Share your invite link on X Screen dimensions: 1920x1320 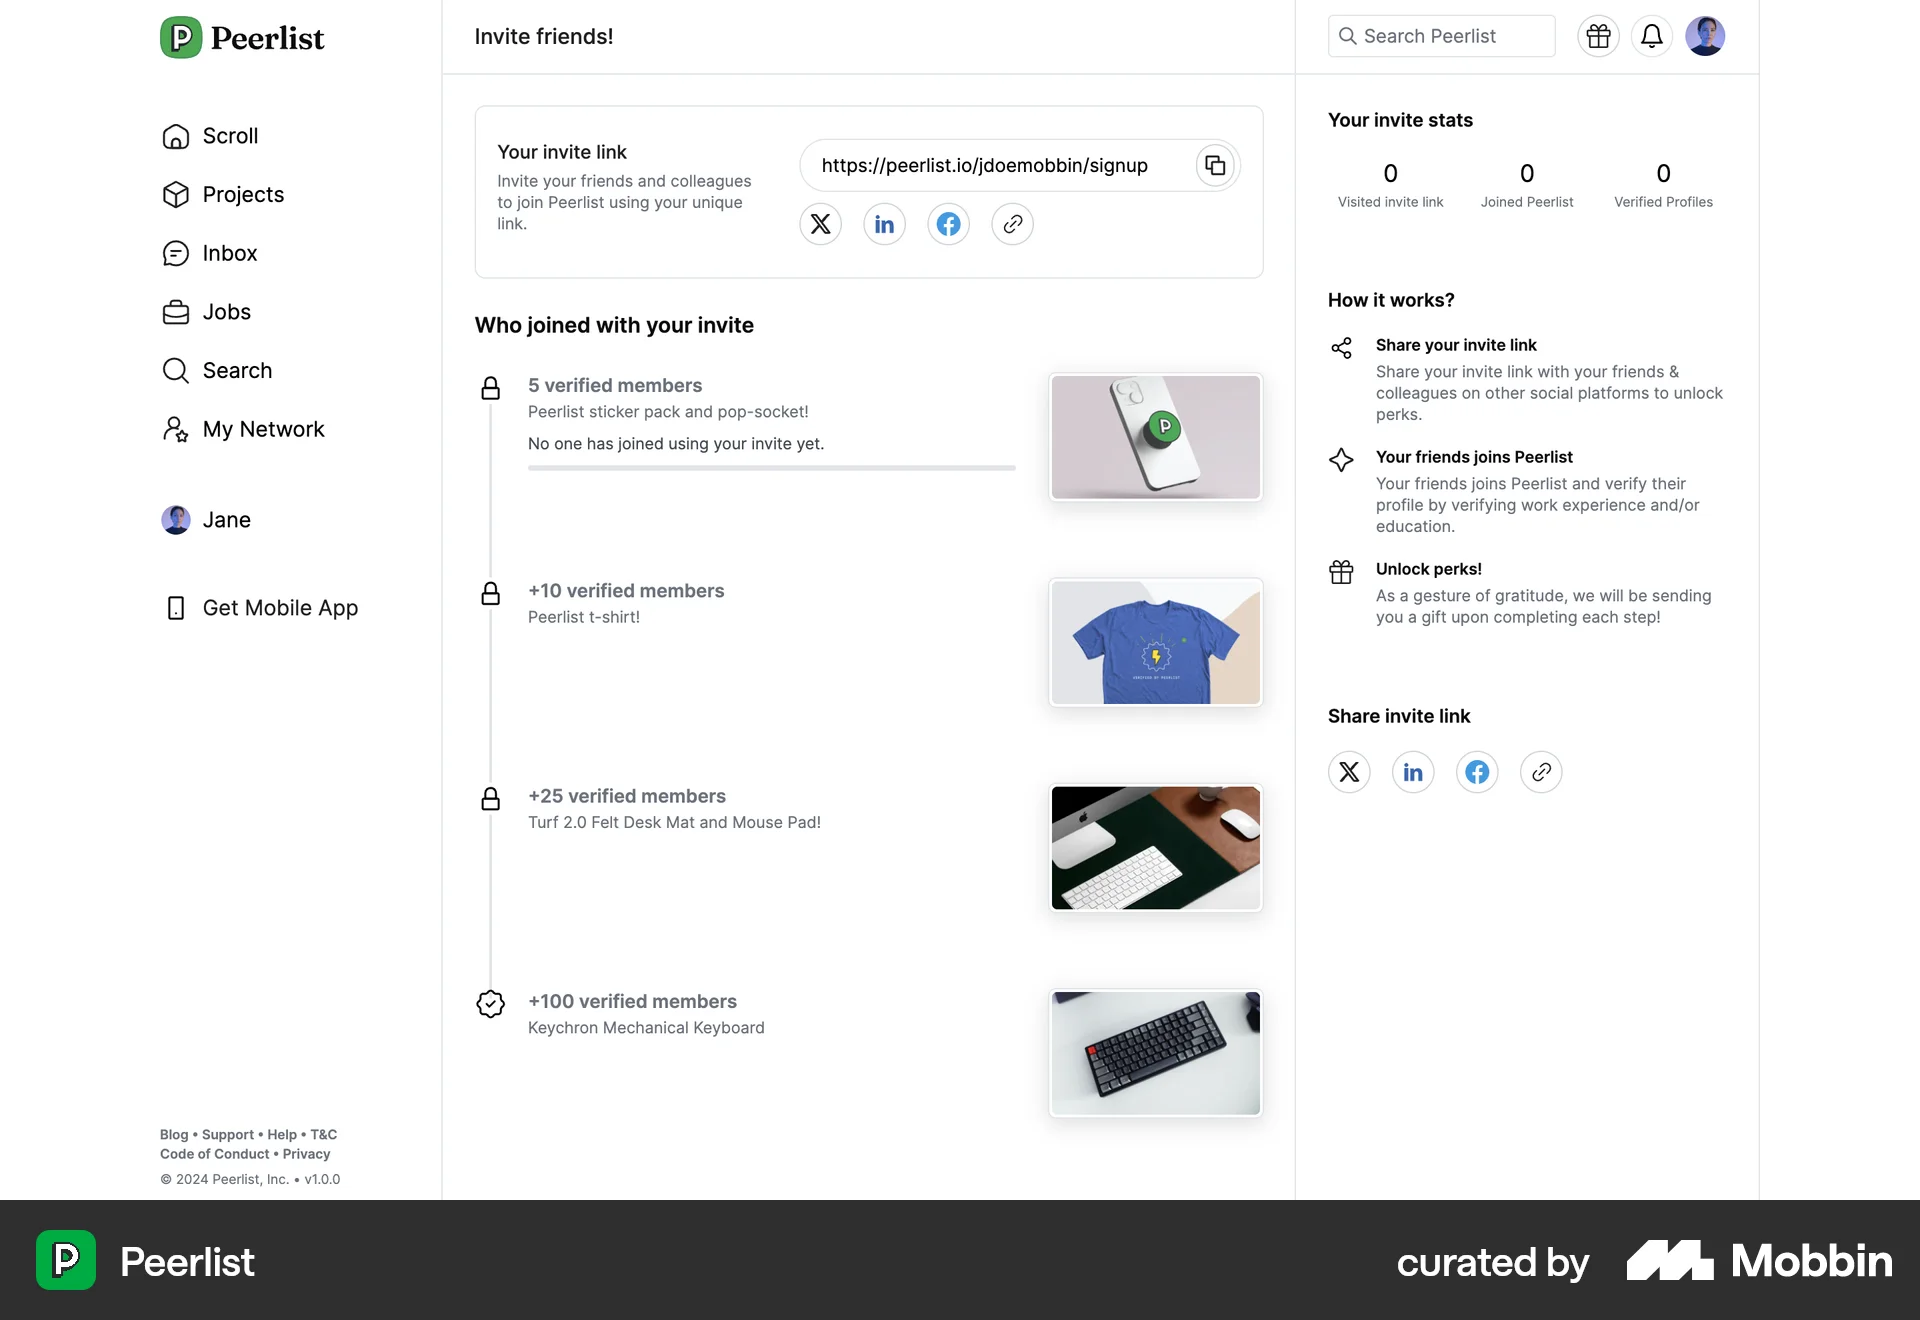coord(820,224)
